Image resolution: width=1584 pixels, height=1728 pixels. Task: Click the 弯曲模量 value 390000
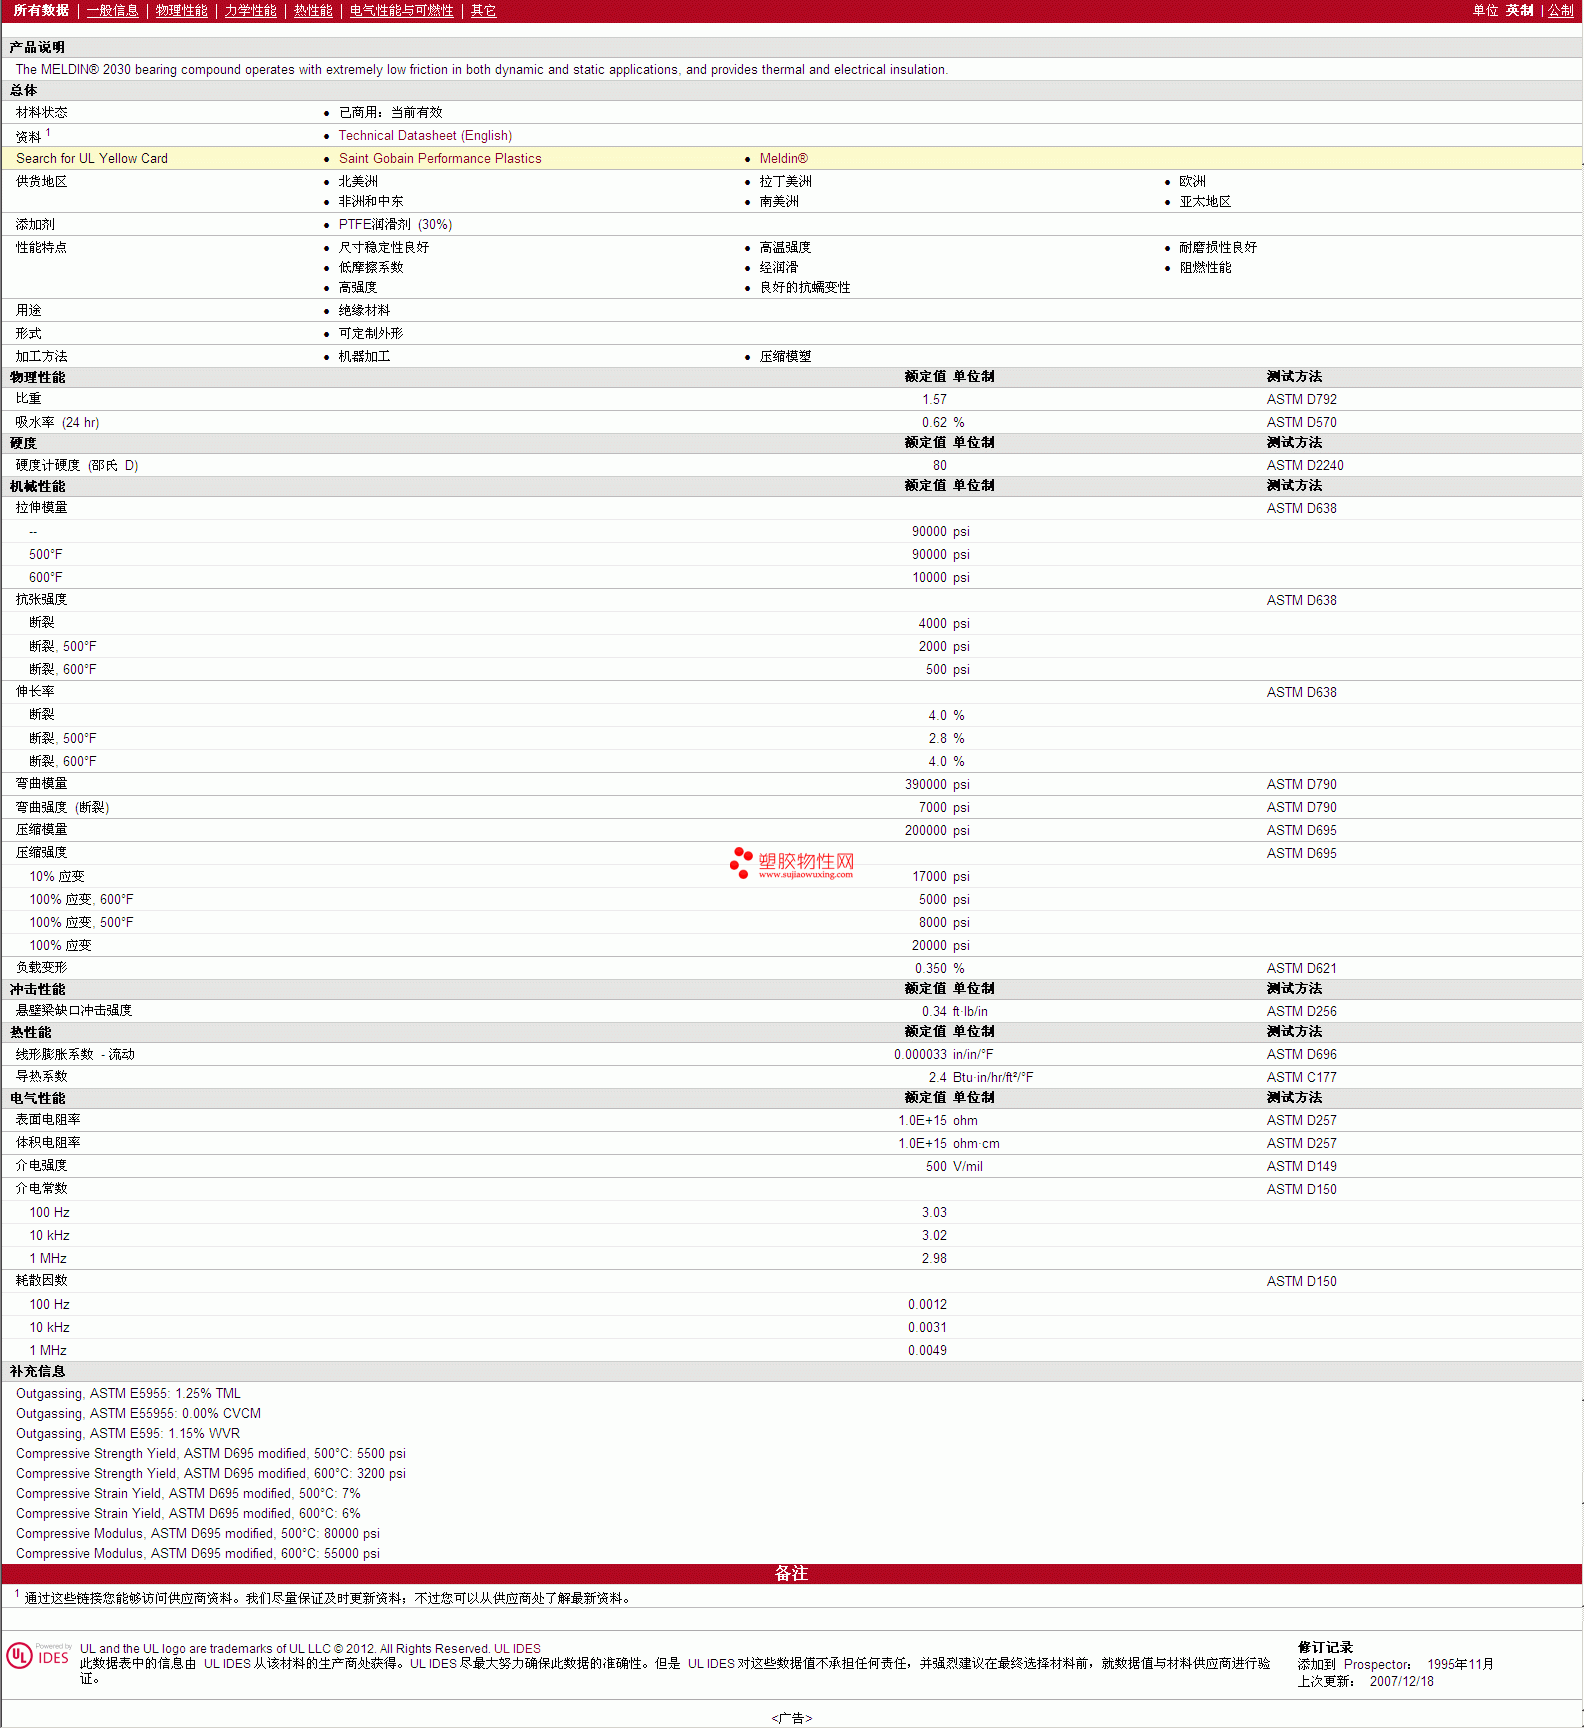point(925,784)
